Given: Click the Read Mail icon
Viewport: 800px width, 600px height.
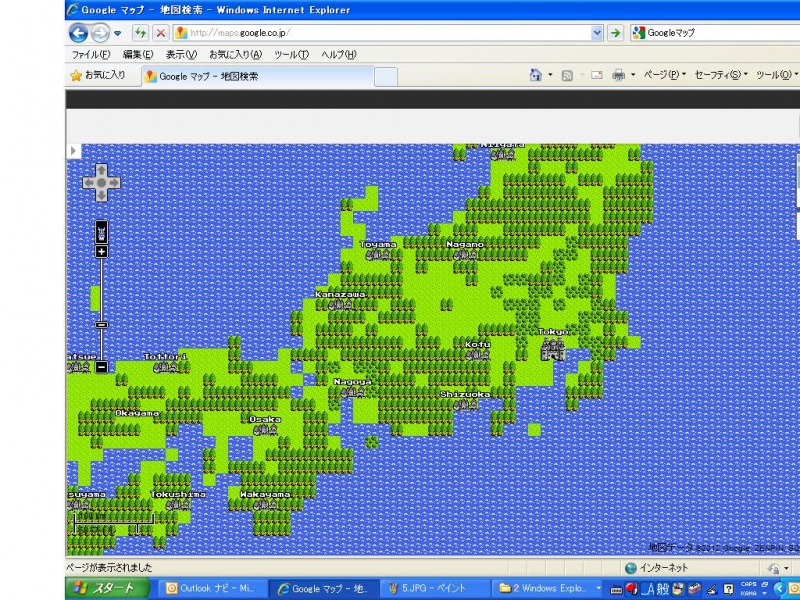Looking at the screenshot, I should tap(596, 76).
